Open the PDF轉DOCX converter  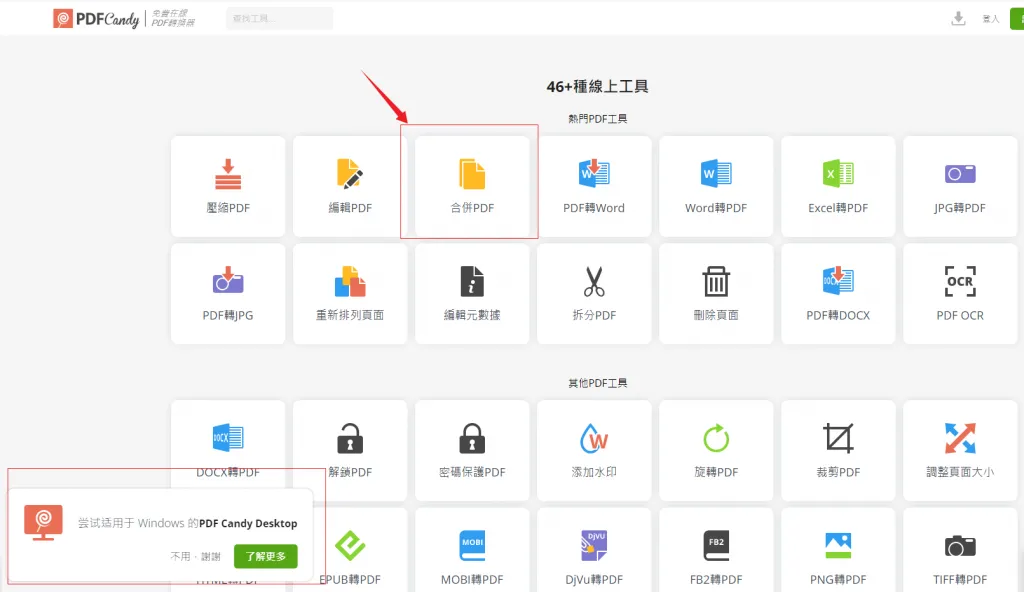(x=838, y=294)
